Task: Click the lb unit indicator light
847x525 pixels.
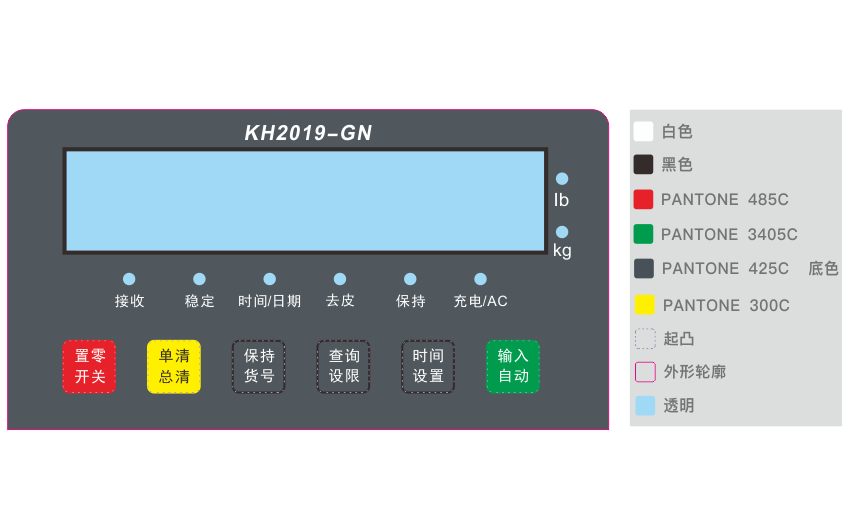Action: (x=562, y=179)
